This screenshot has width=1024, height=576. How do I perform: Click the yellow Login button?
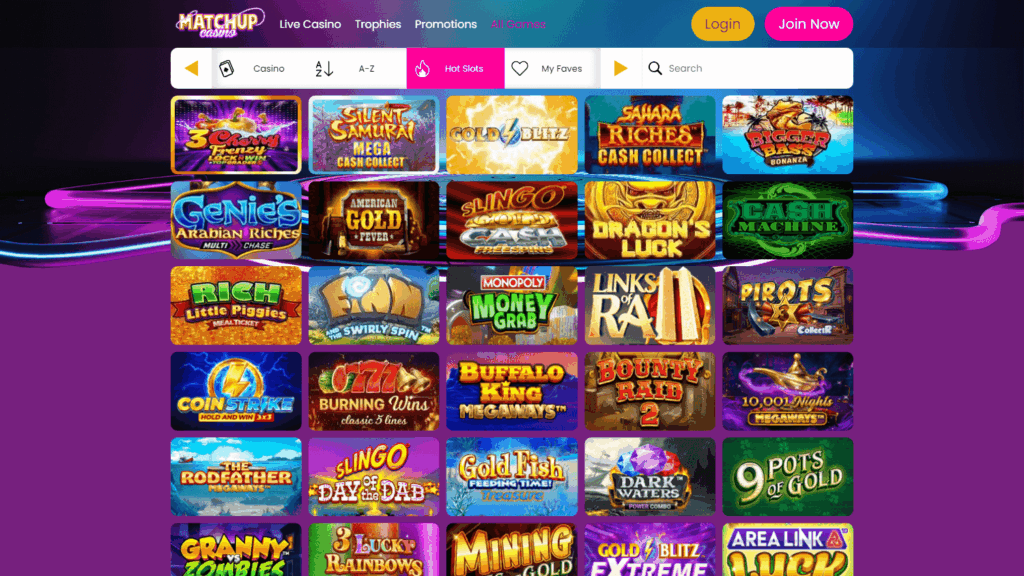(722, 24)
